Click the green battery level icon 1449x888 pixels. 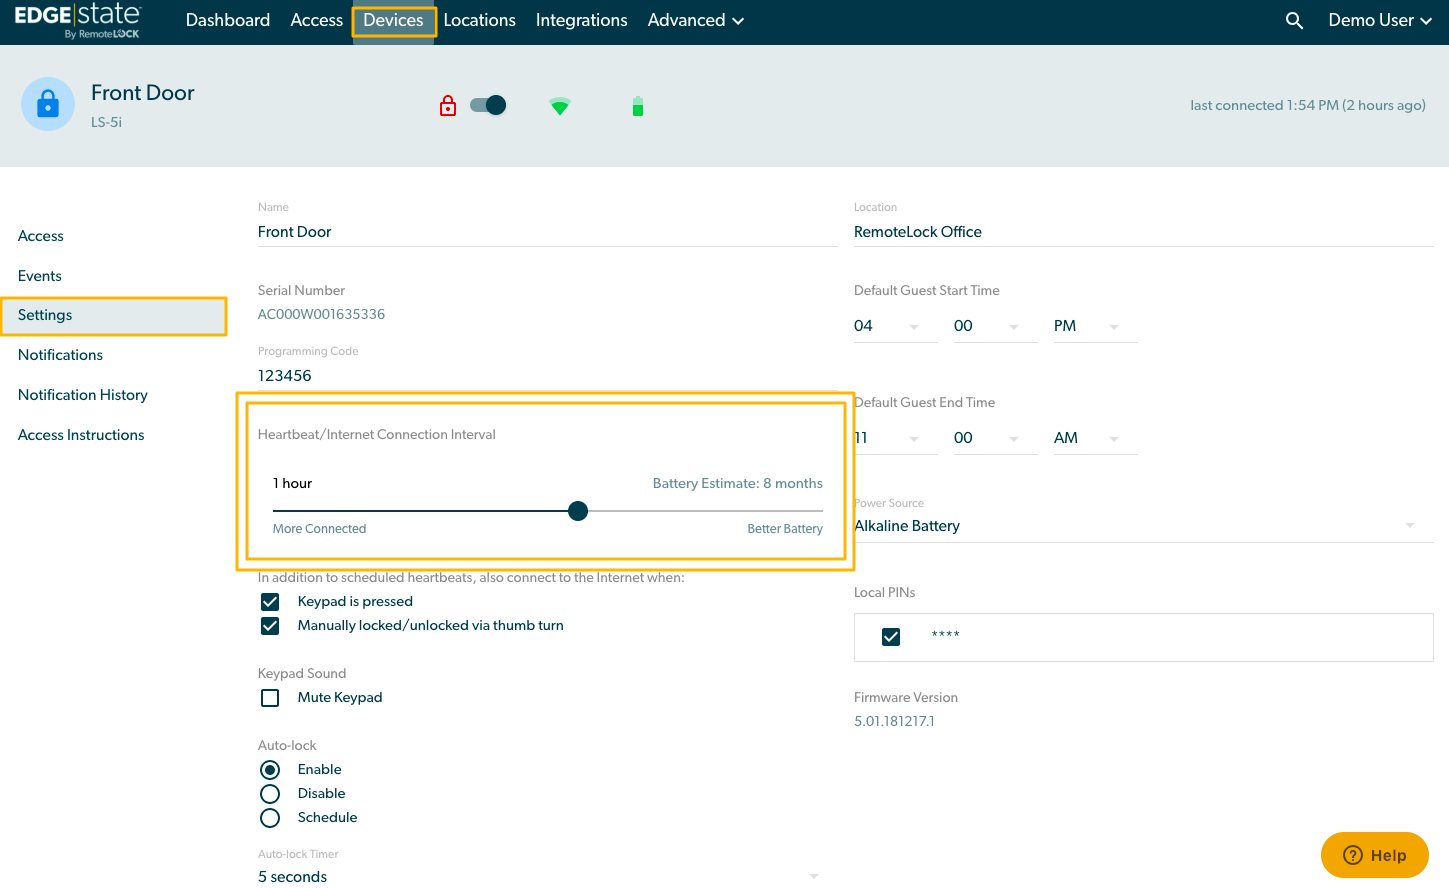(638, 106)
